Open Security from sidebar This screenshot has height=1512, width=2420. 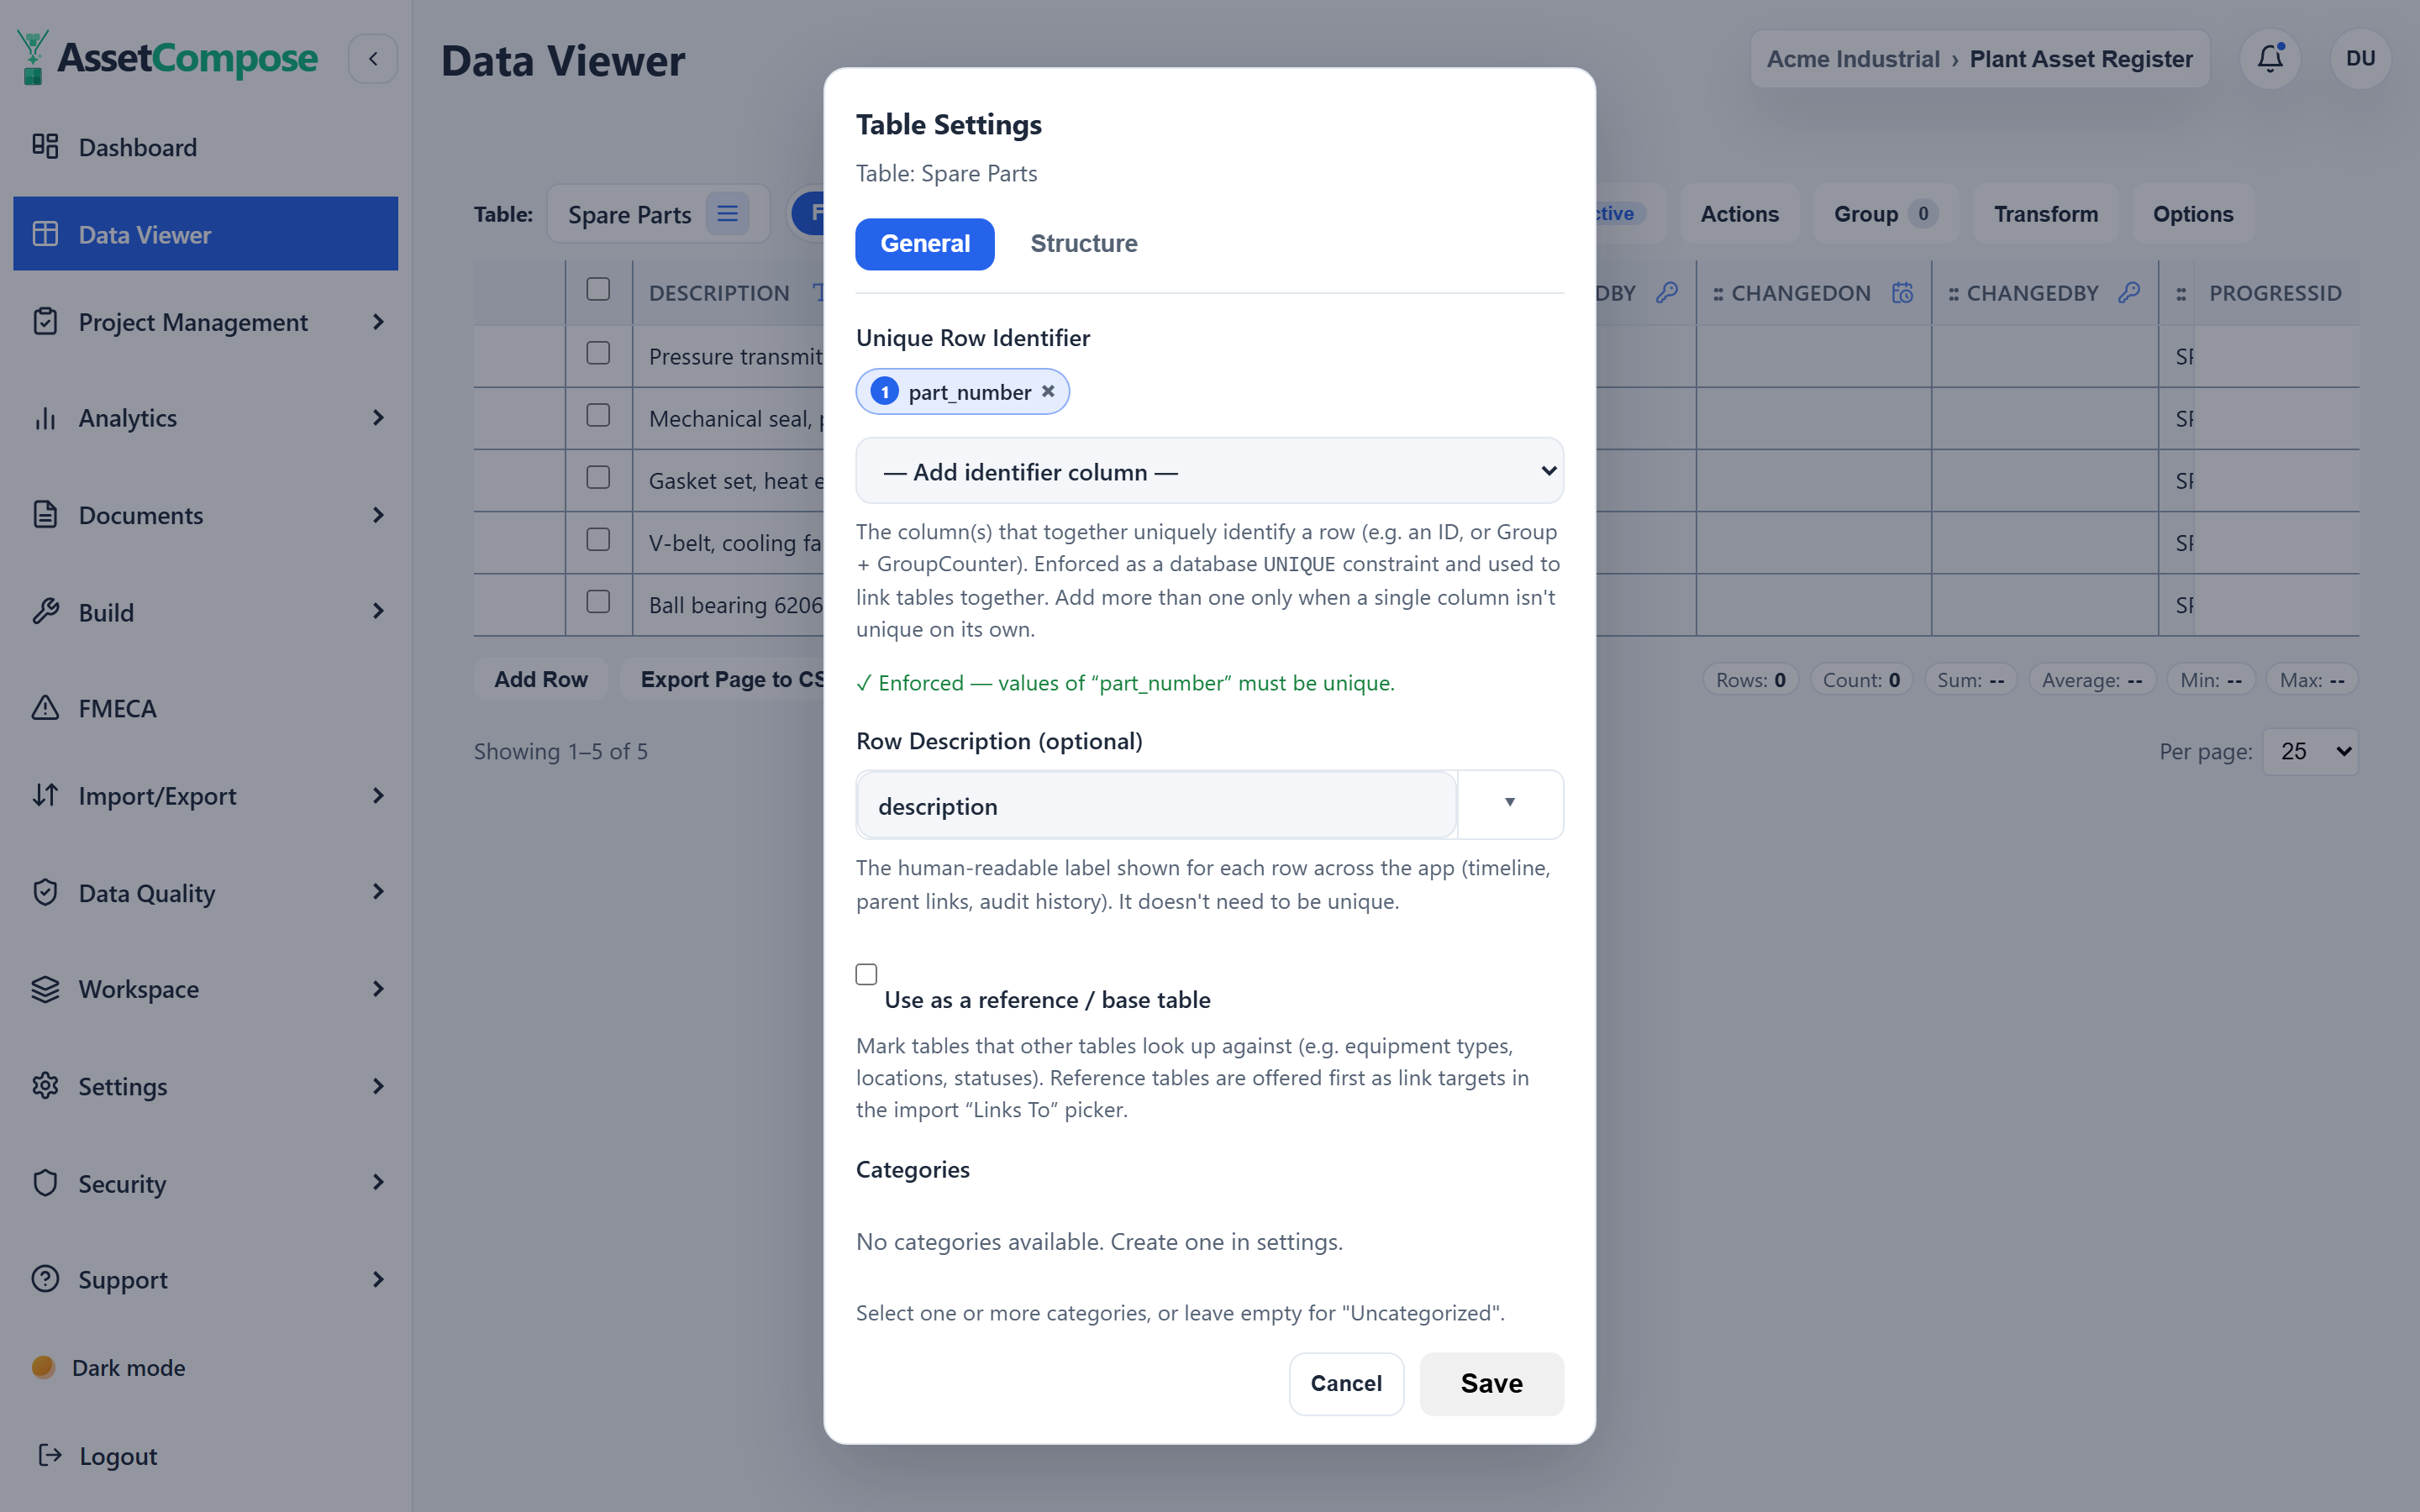(x=205, y=1183)
